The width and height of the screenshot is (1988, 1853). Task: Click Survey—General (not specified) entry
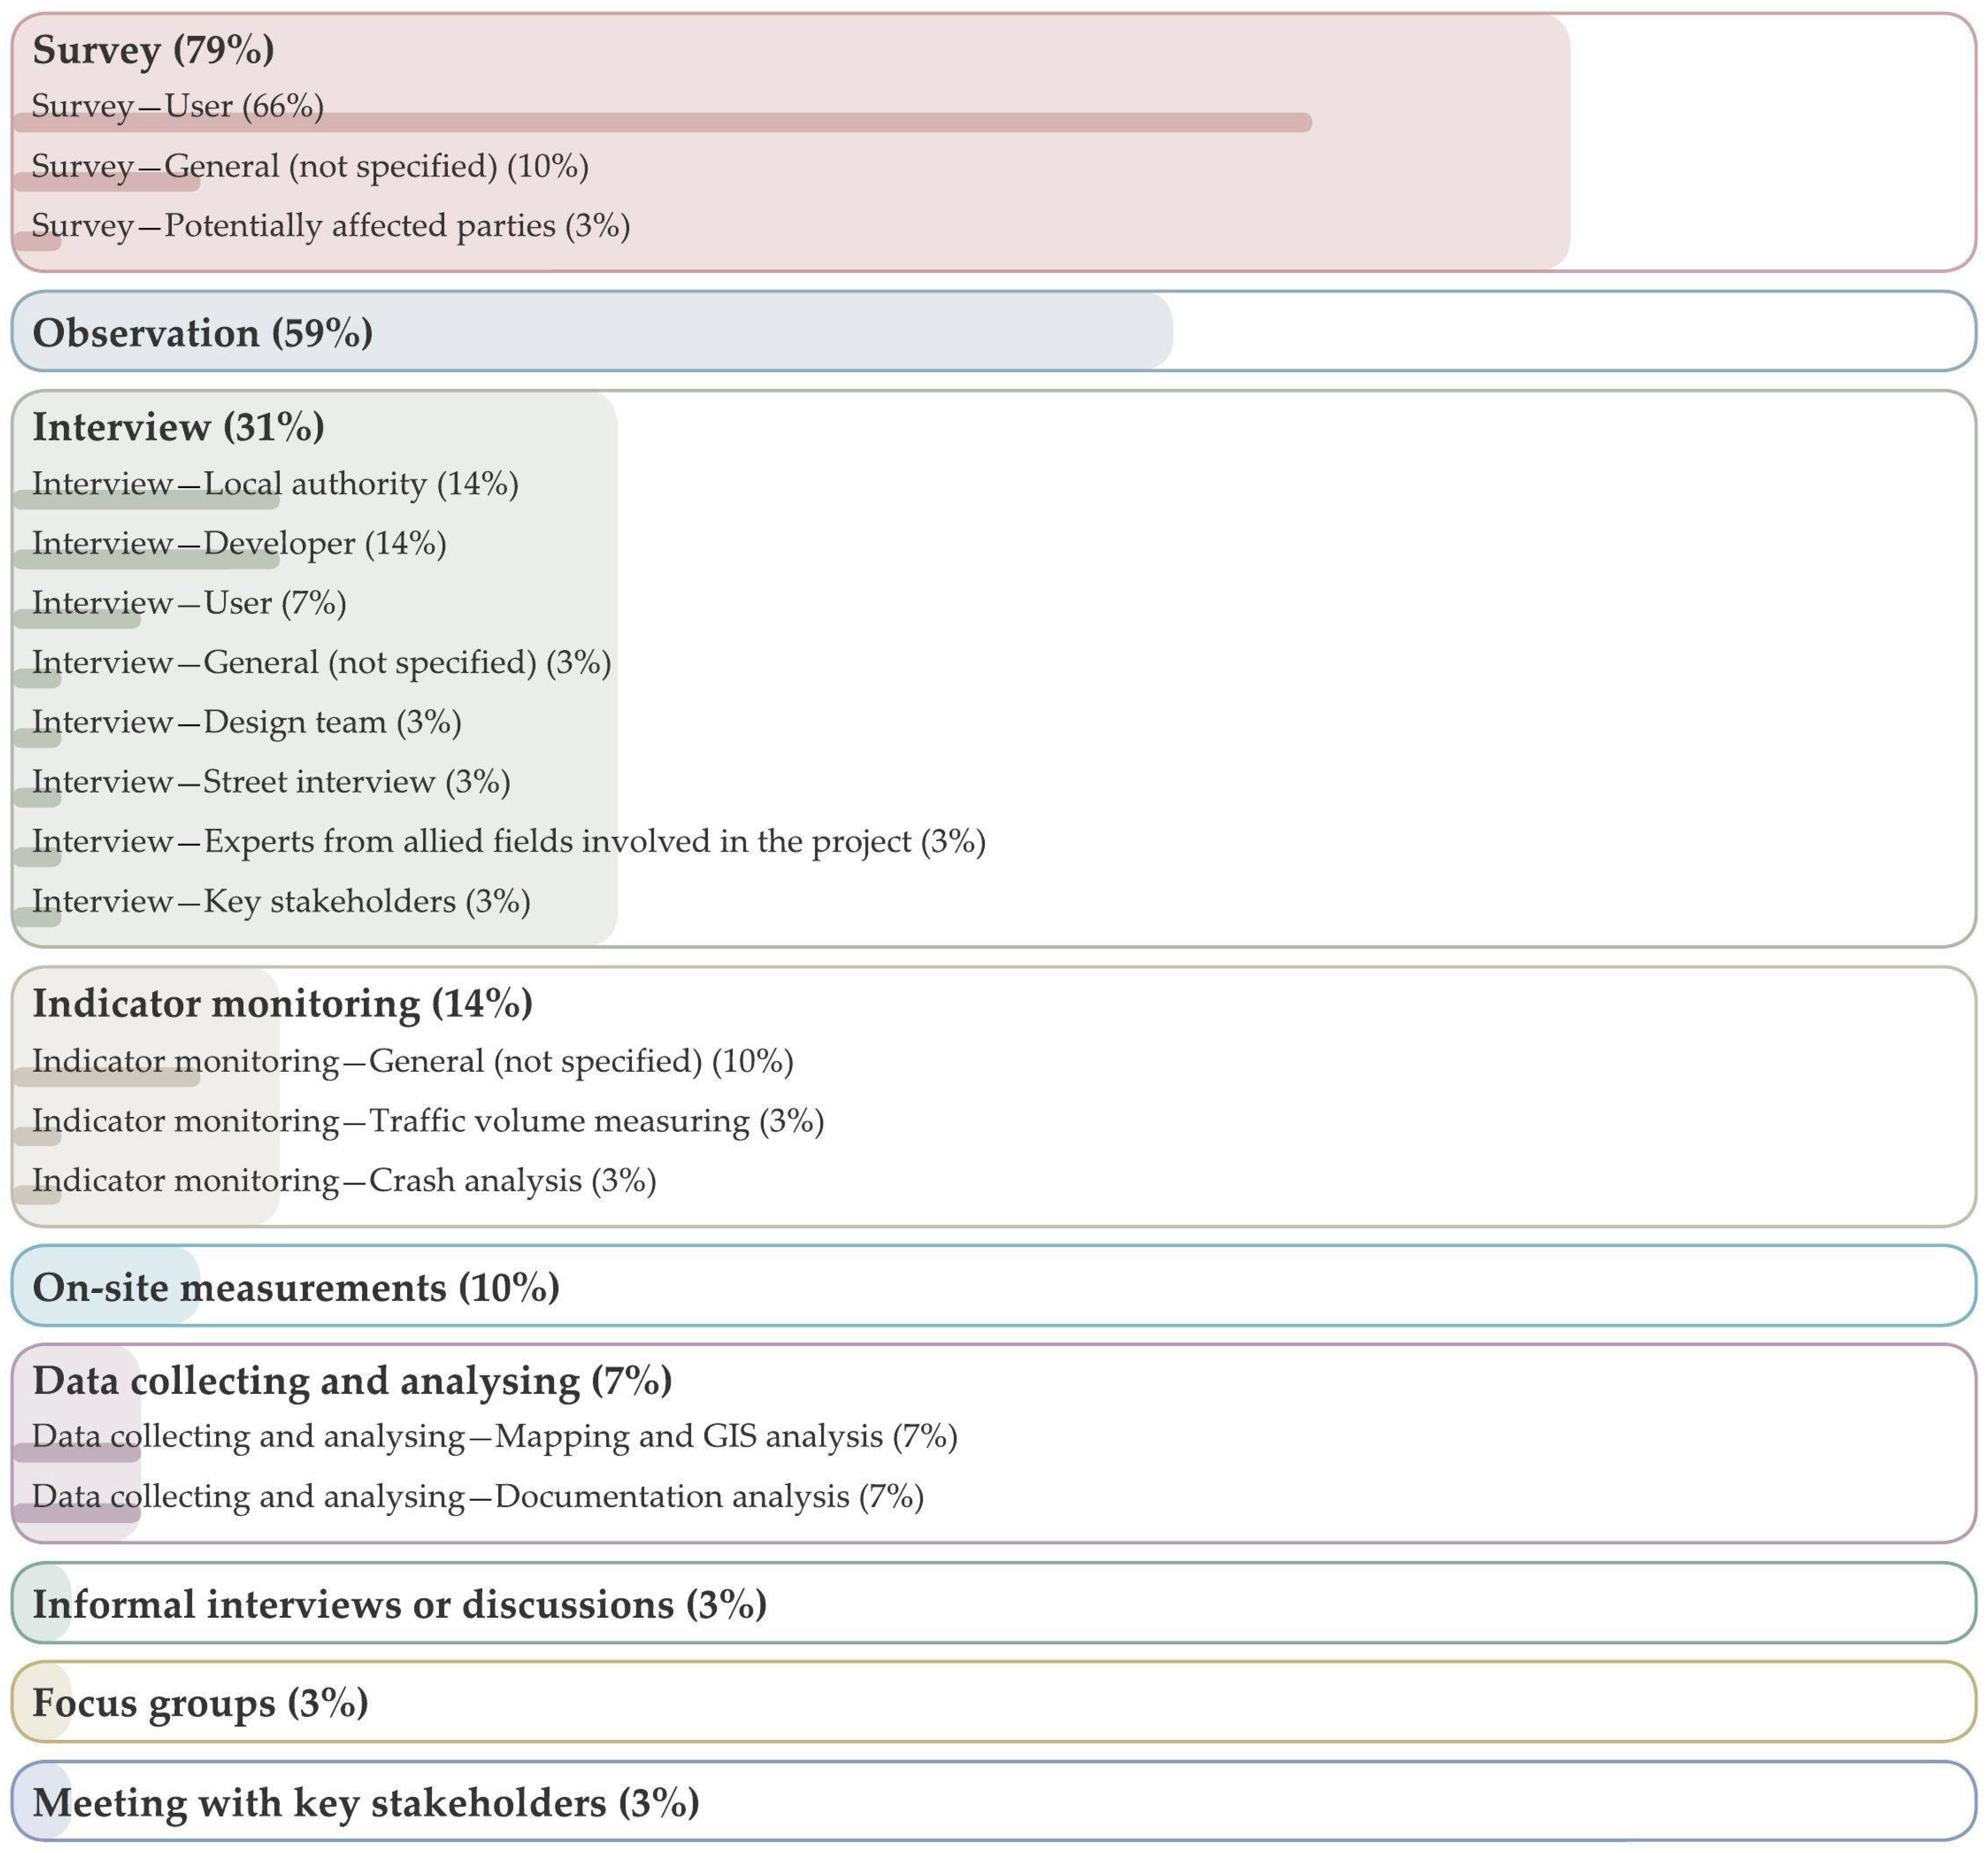tap(310, 166)
